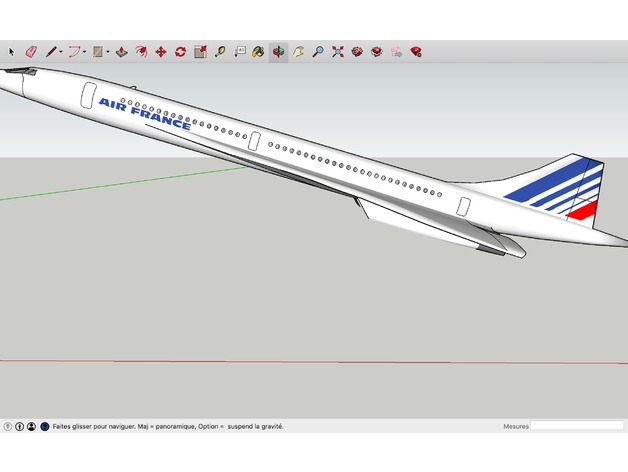Select the Rectangle shape tool
Image resolution: width=628 pixels, height=472 pixels.
tap(98, 52)
